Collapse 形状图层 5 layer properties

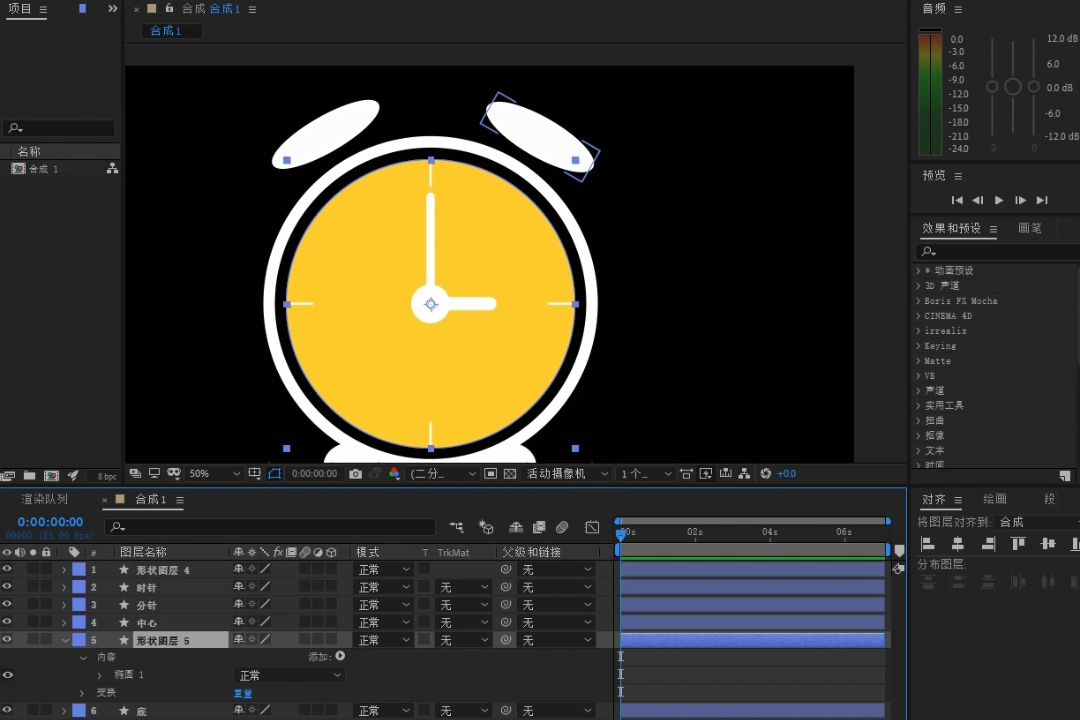65,640
